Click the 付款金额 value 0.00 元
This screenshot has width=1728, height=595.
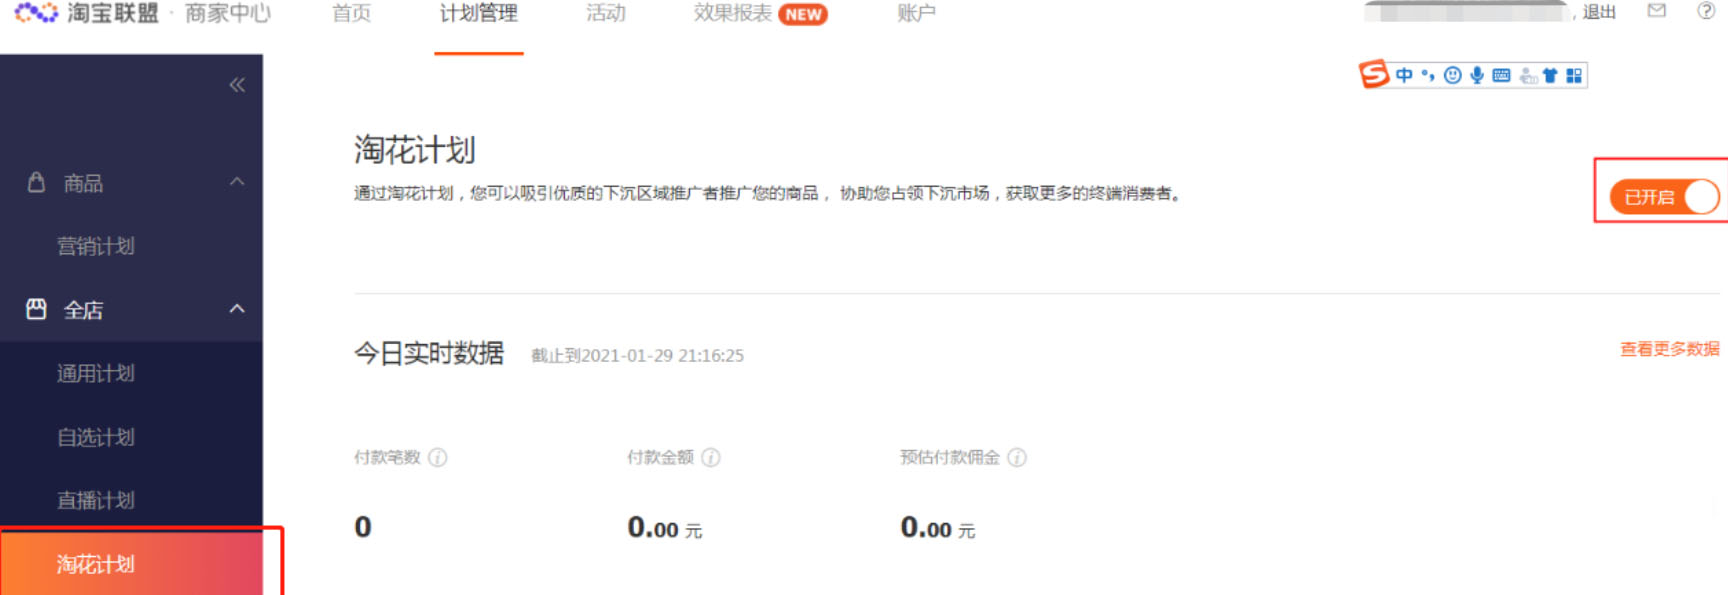[665, 527]
